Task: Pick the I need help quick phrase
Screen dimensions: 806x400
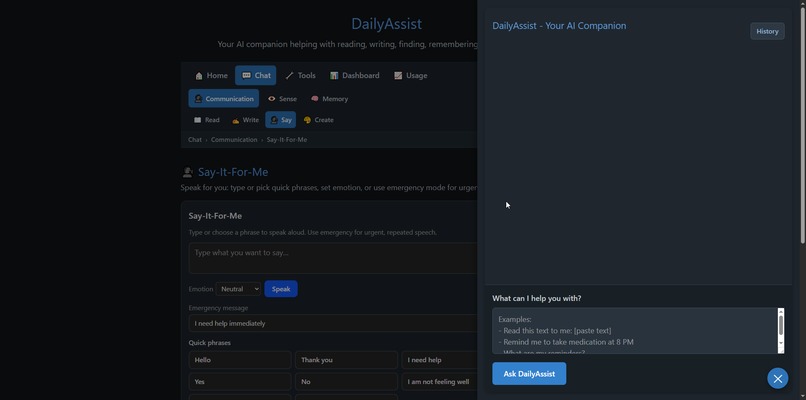Action: (439, 360)
